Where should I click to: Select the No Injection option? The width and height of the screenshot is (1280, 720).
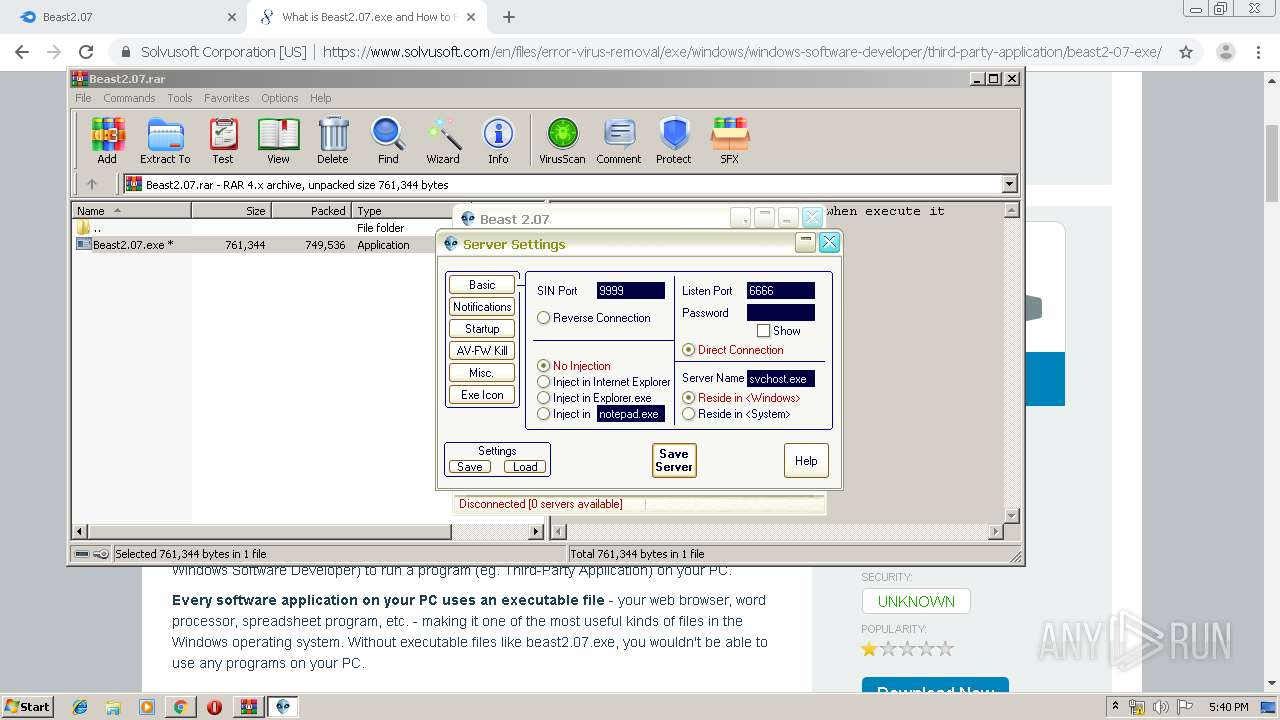coord(544,366)
